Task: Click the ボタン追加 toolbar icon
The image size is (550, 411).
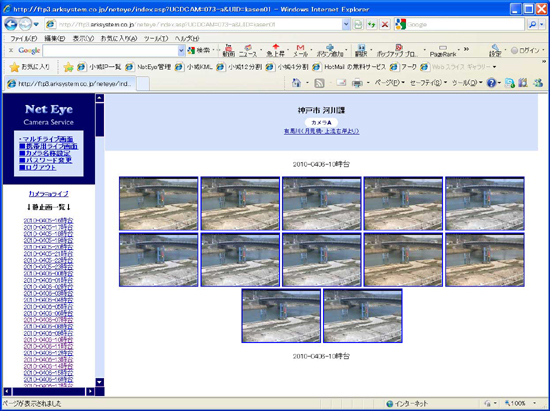Action: pyautogui.click(x=330, y=51)
